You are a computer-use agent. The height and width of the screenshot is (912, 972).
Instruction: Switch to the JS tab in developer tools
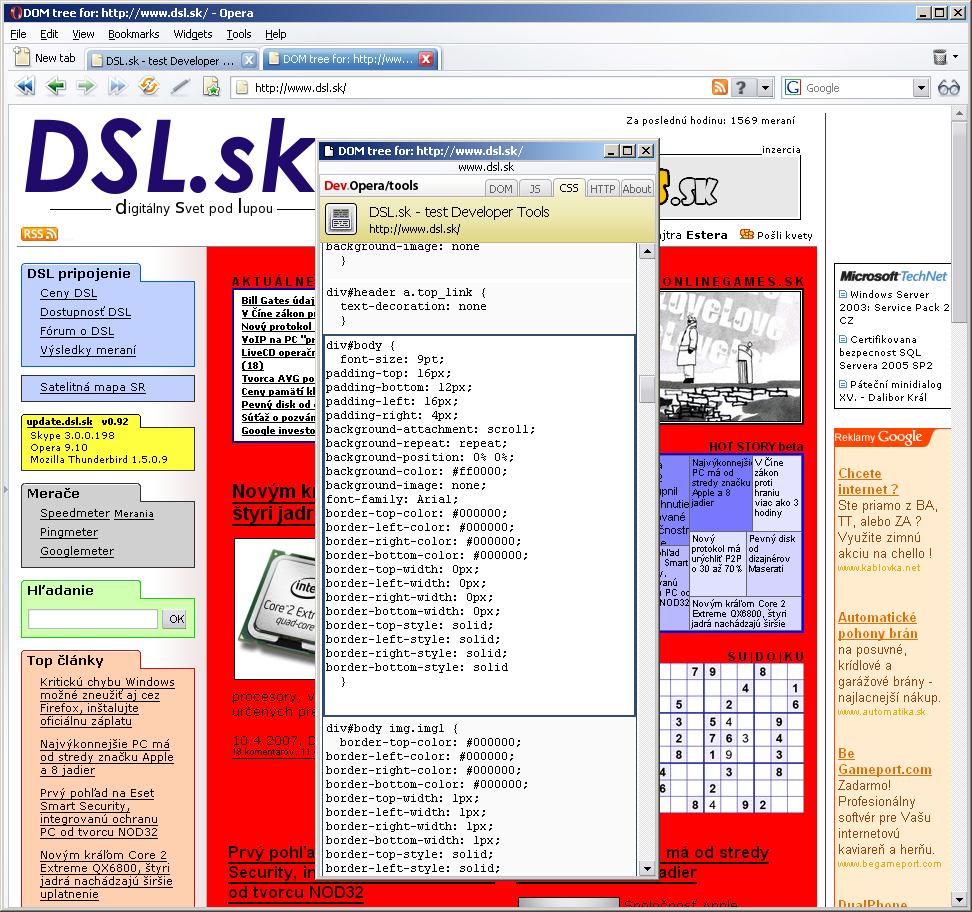click(x=534, y=188)
